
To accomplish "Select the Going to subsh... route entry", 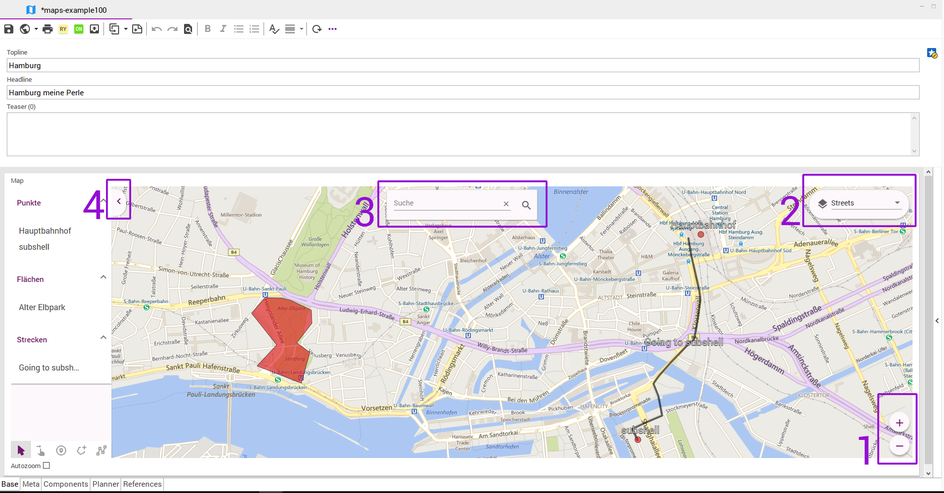I will (49, 367).
